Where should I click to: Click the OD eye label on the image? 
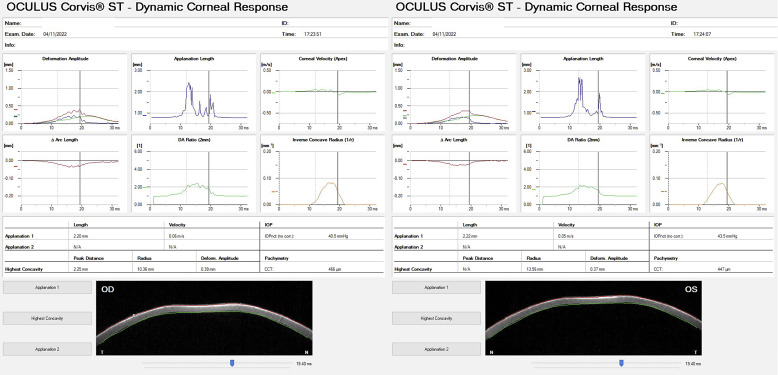click(x=107, y=289)
